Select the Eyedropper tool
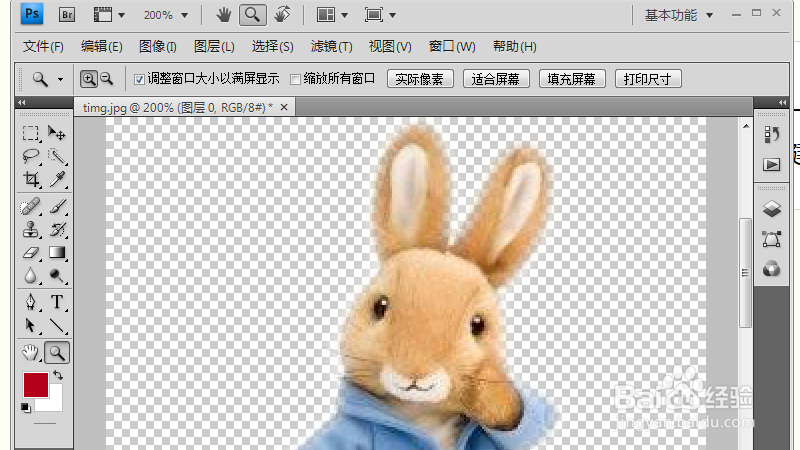The image size is (800, 450). pyautogui.click(x=57, y=179)
